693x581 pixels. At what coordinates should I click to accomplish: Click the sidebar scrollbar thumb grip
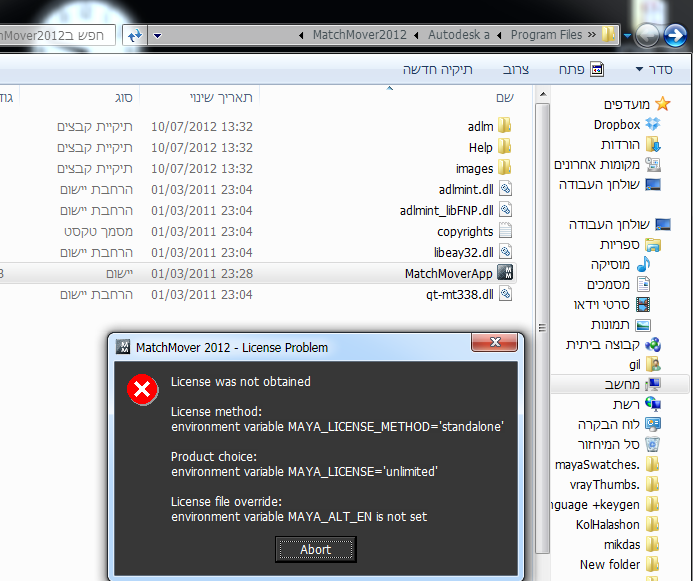(542, 327)
